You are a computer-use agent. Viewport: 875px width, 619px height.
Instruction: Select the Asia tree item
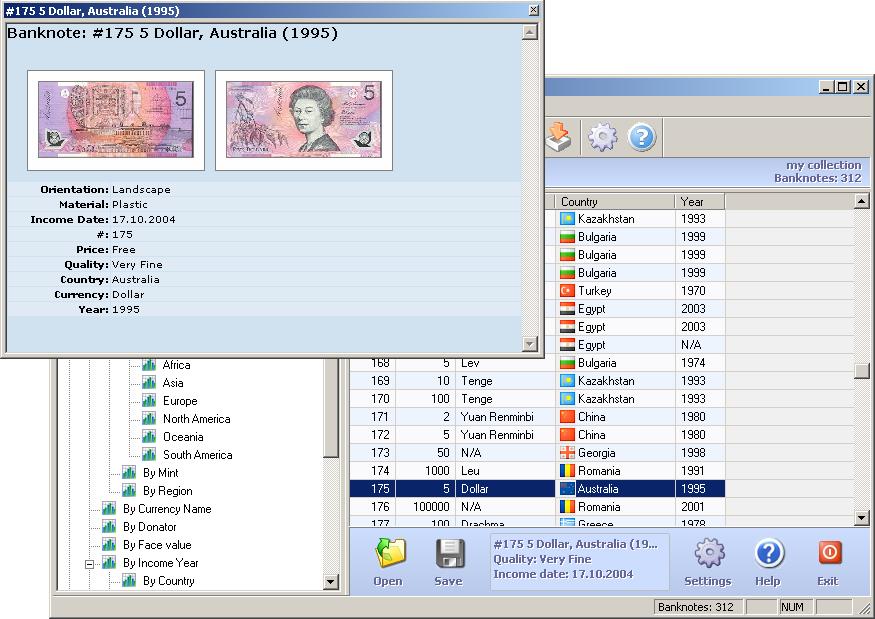173,383
